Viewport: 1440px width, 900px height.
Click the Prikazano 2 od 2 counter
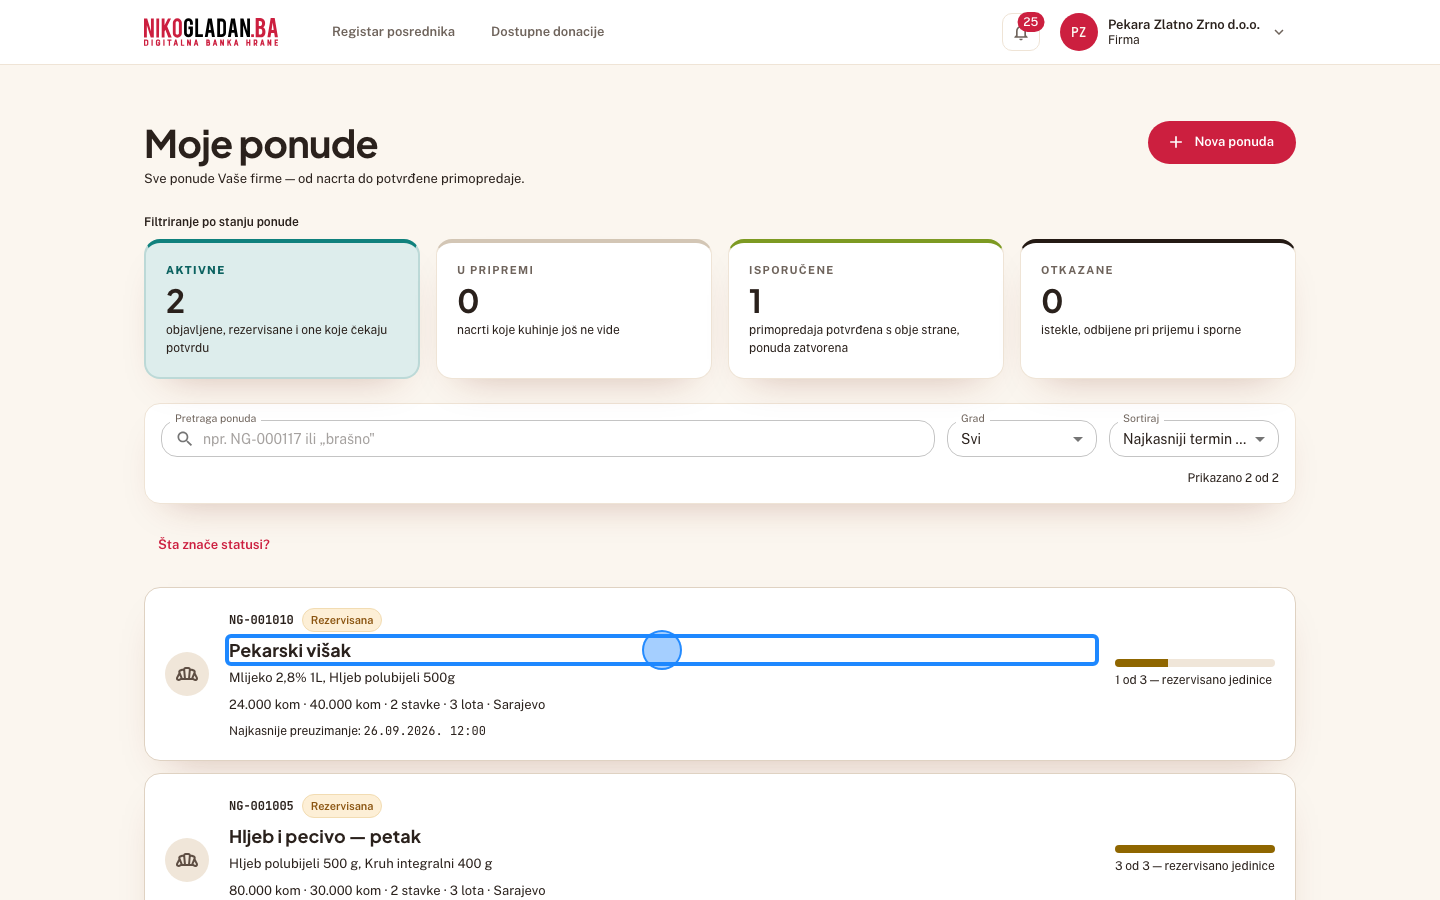(1233, 478)
